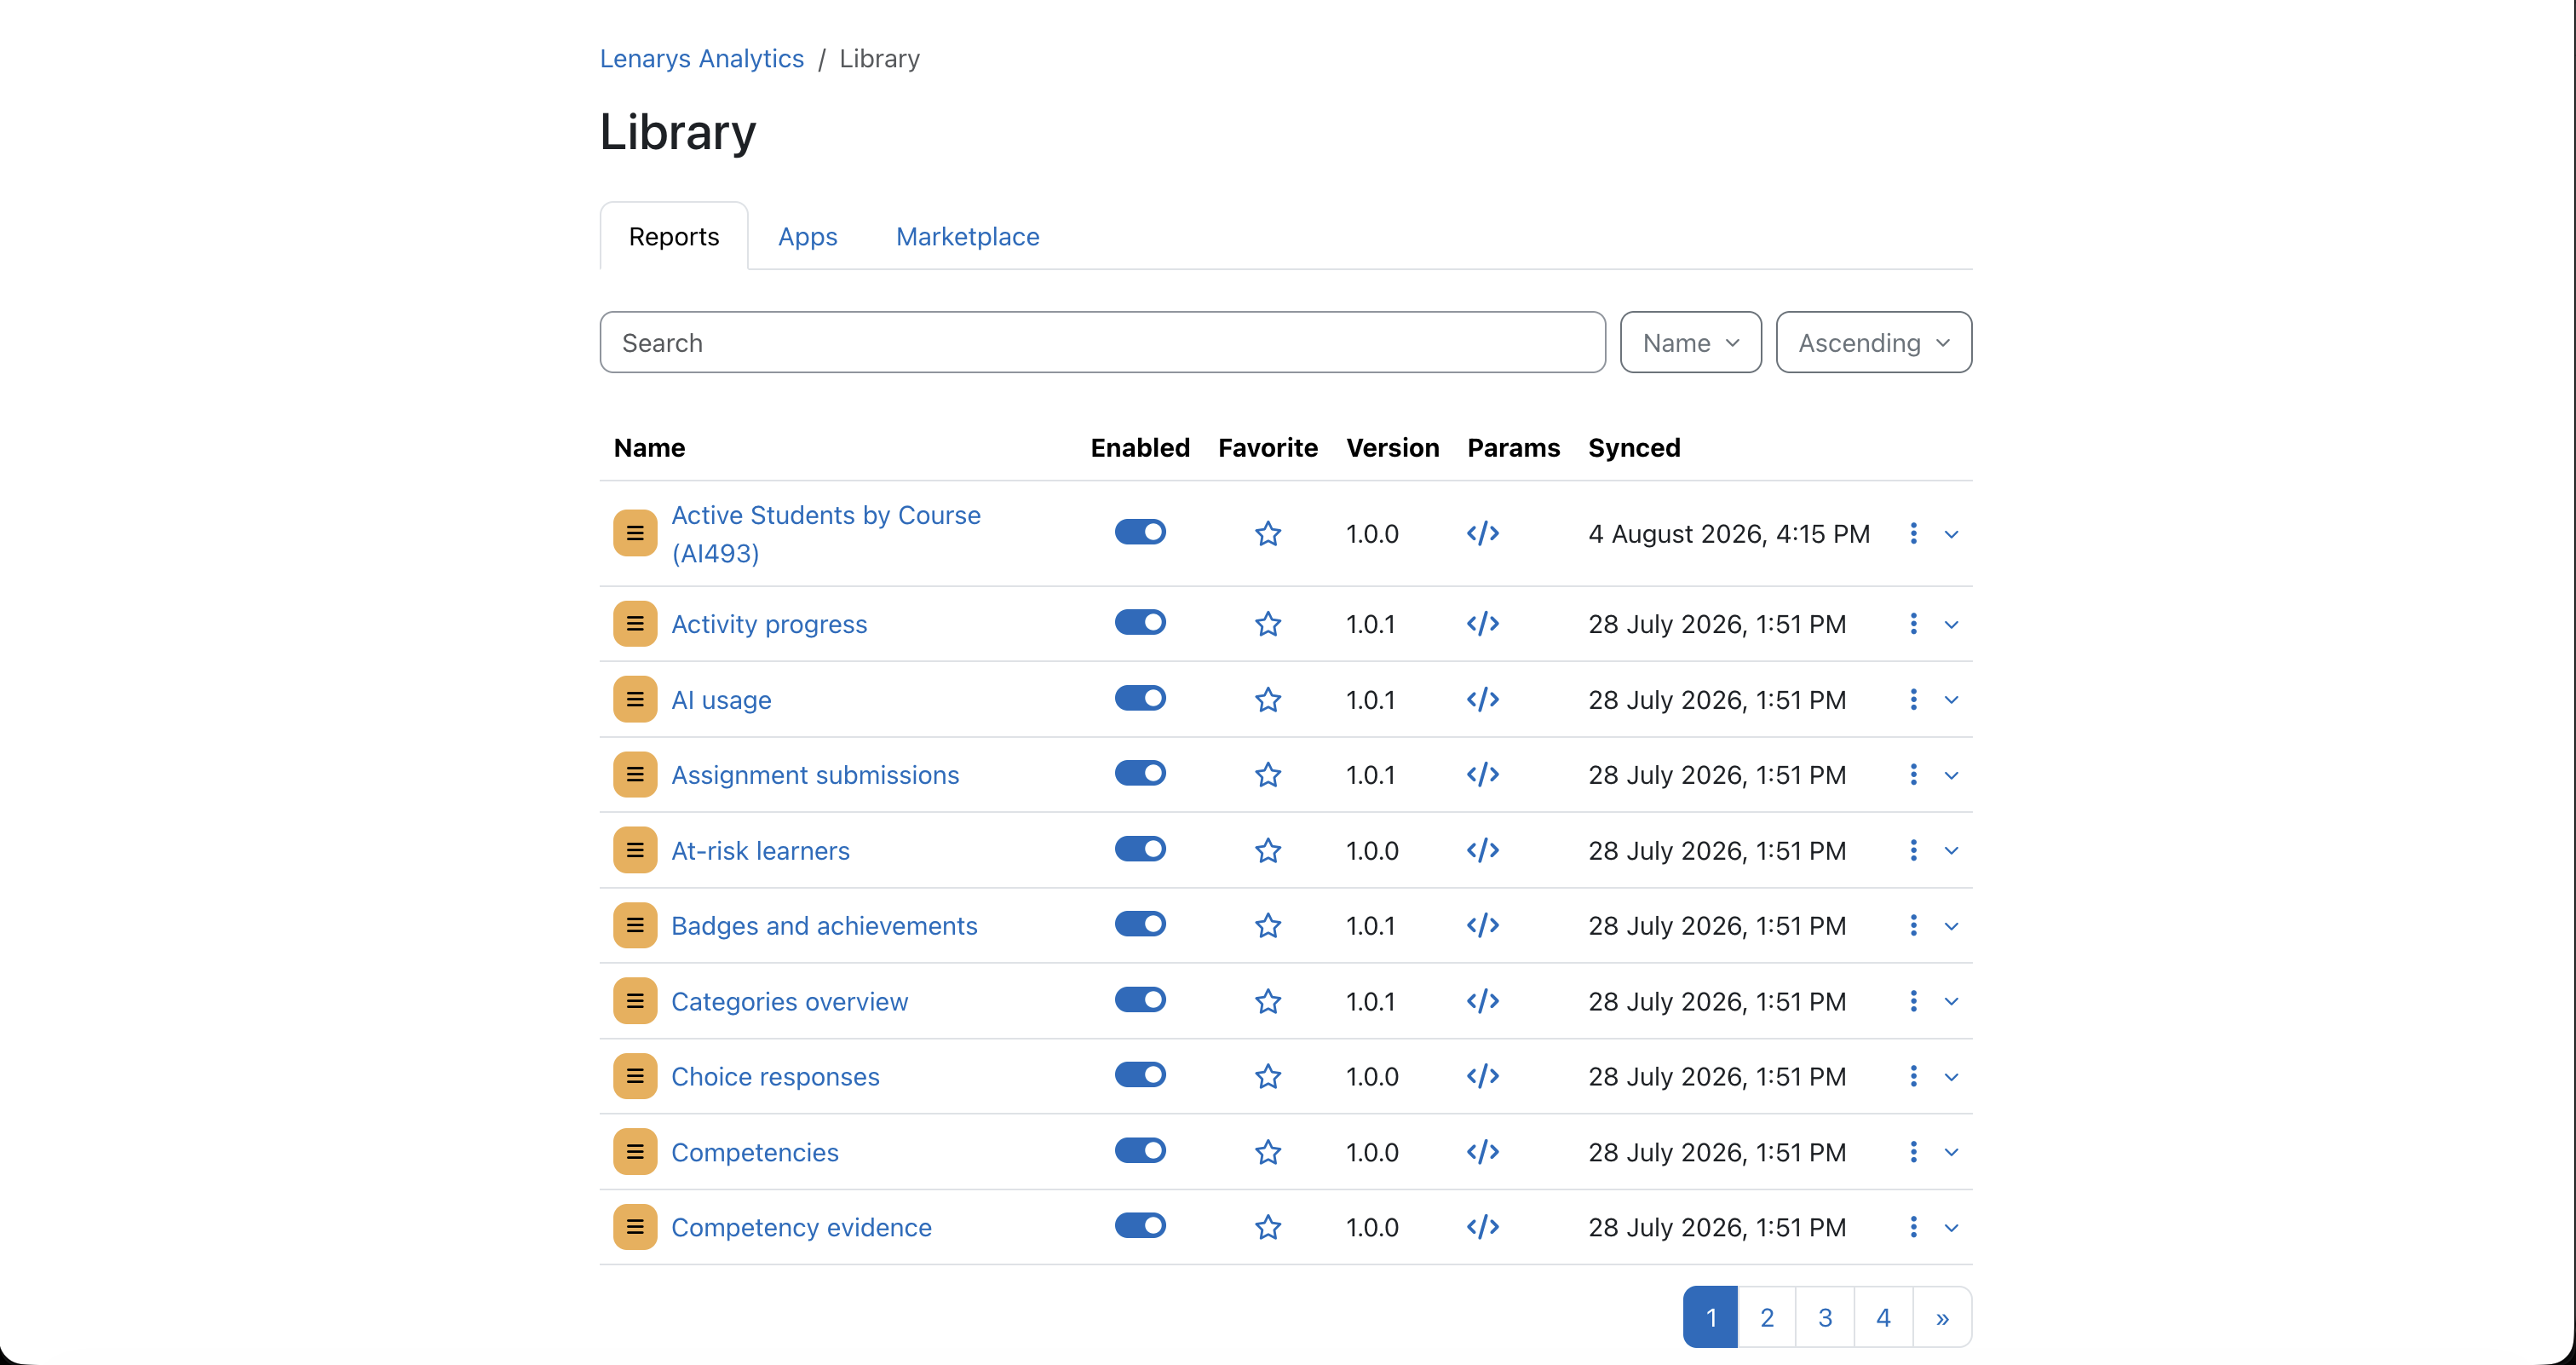
Task: Open the AI usage report
Action: 721,699
